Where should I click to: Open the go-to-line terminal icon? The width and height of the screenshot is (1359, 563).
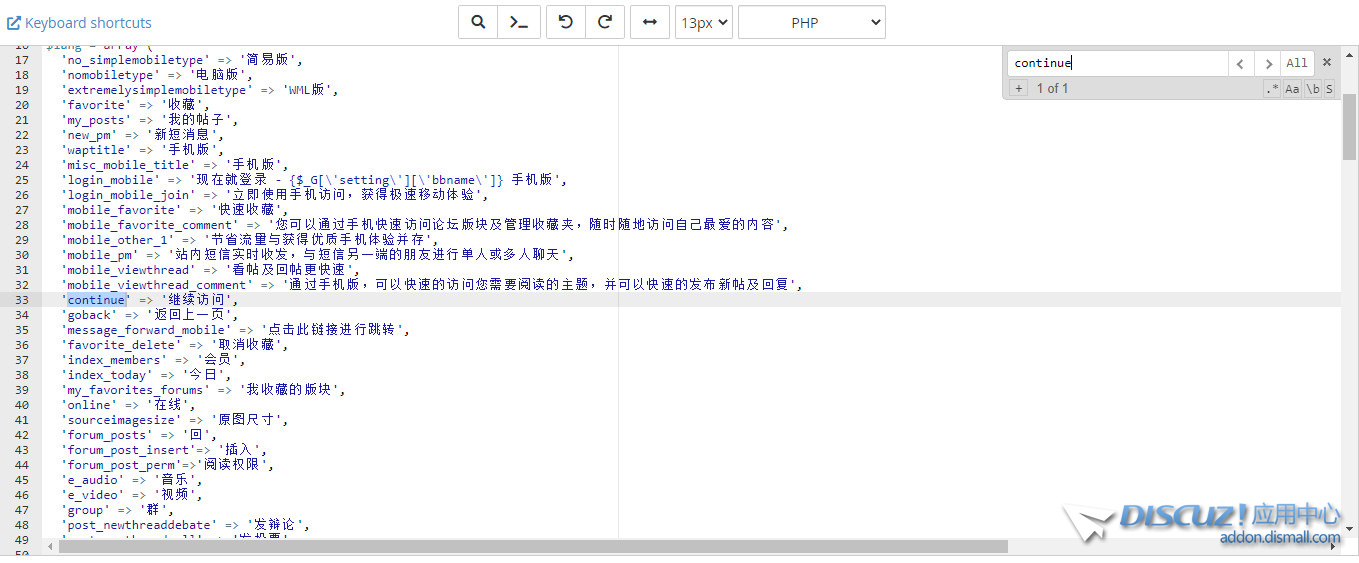point(519,22)
